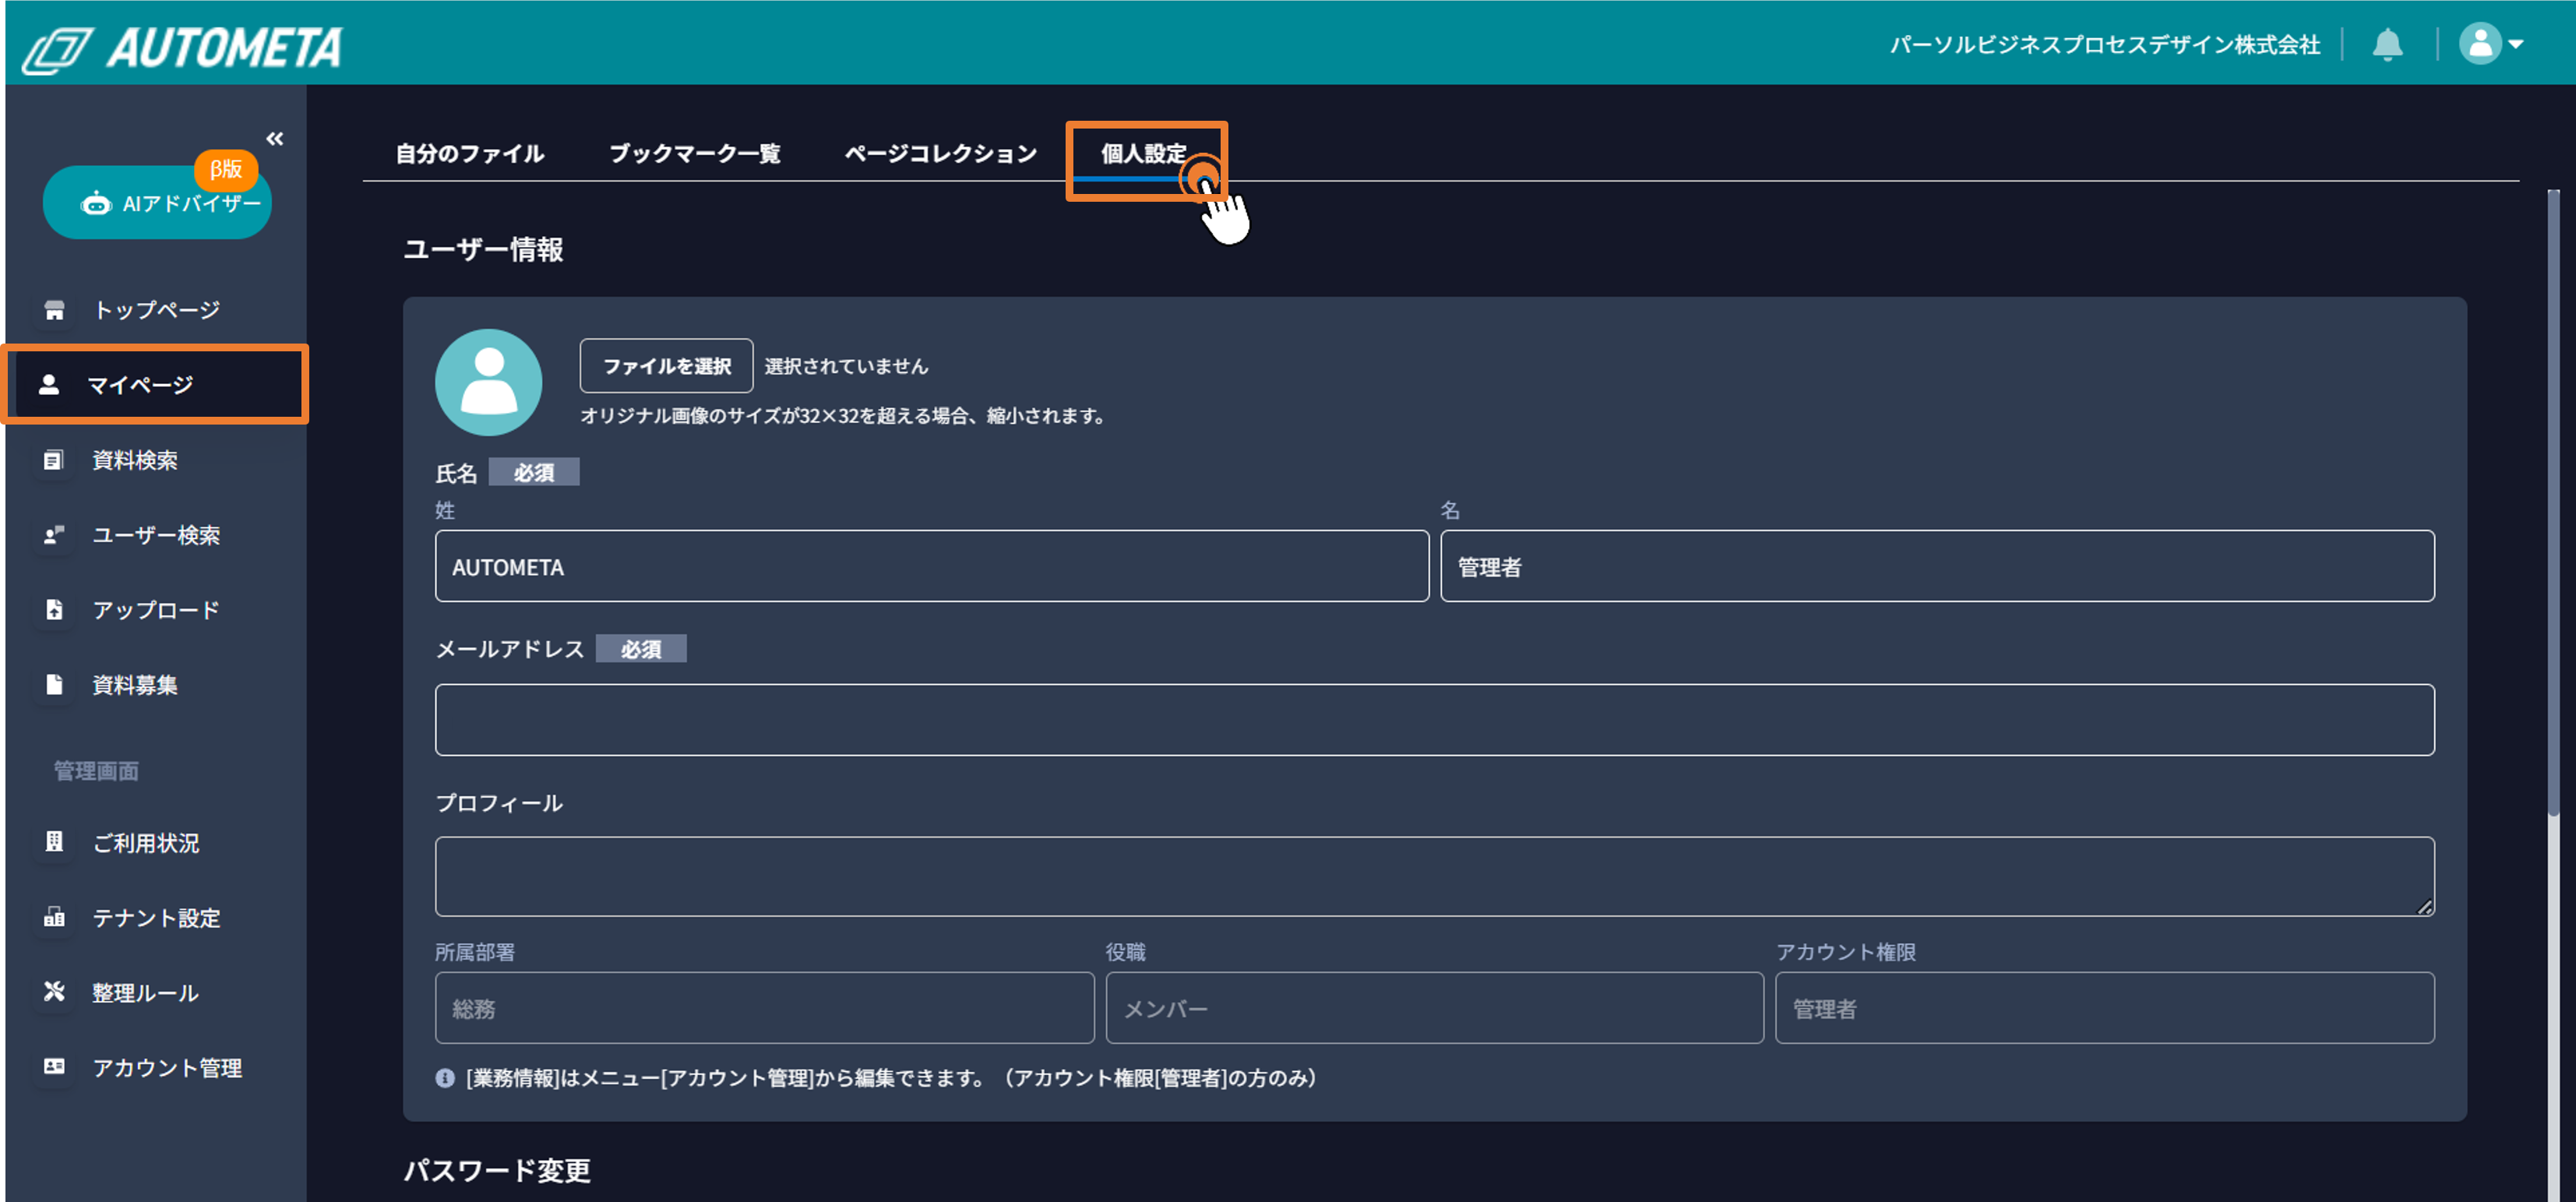Click the 選択されていません text
The image size is (2576, 1202).
coord(846,366)
